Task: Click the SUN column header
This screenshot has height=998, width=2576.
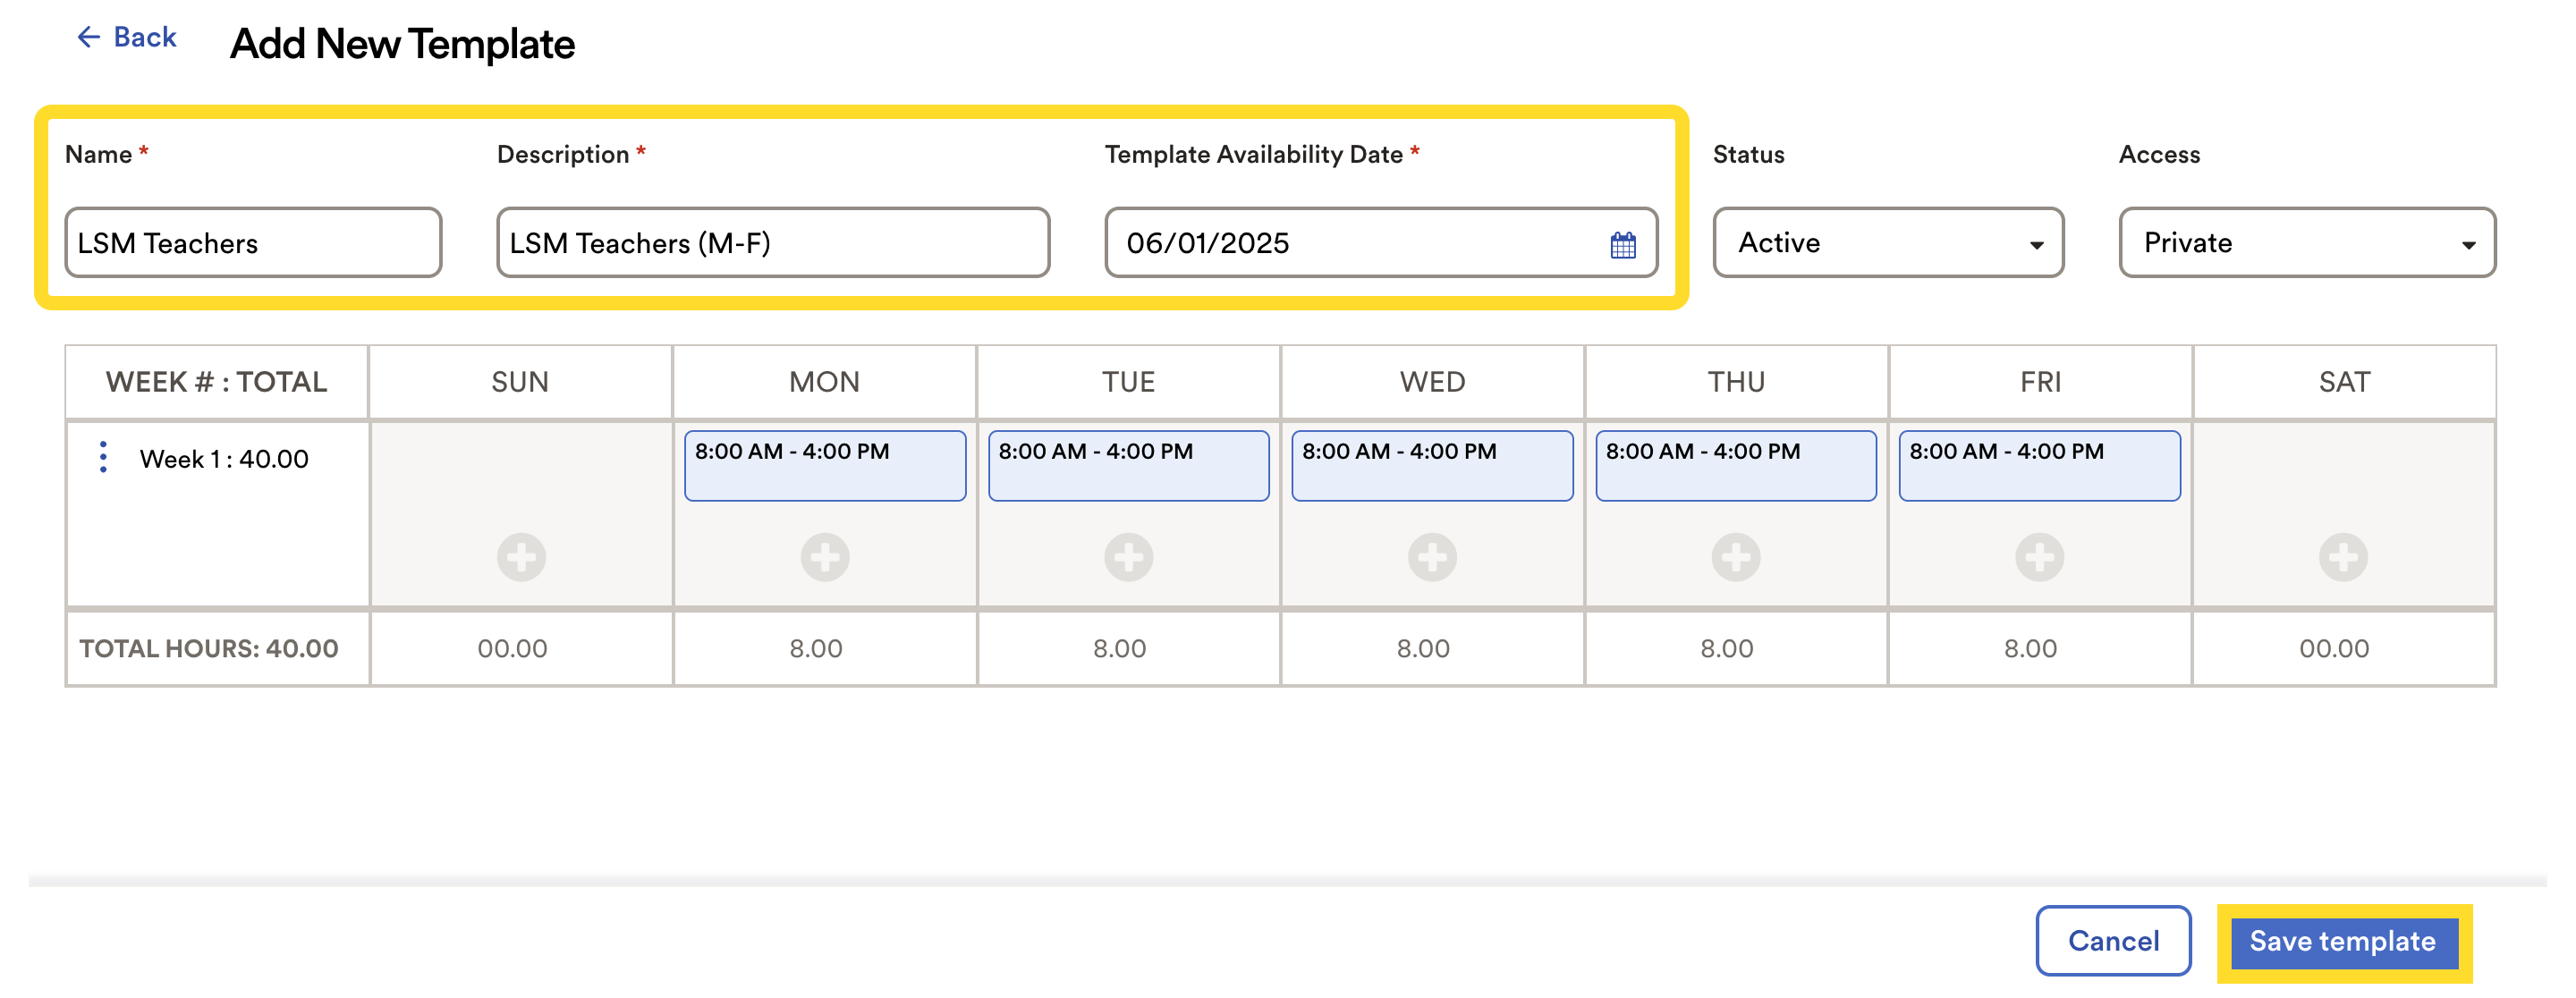Action: (520, 382)
